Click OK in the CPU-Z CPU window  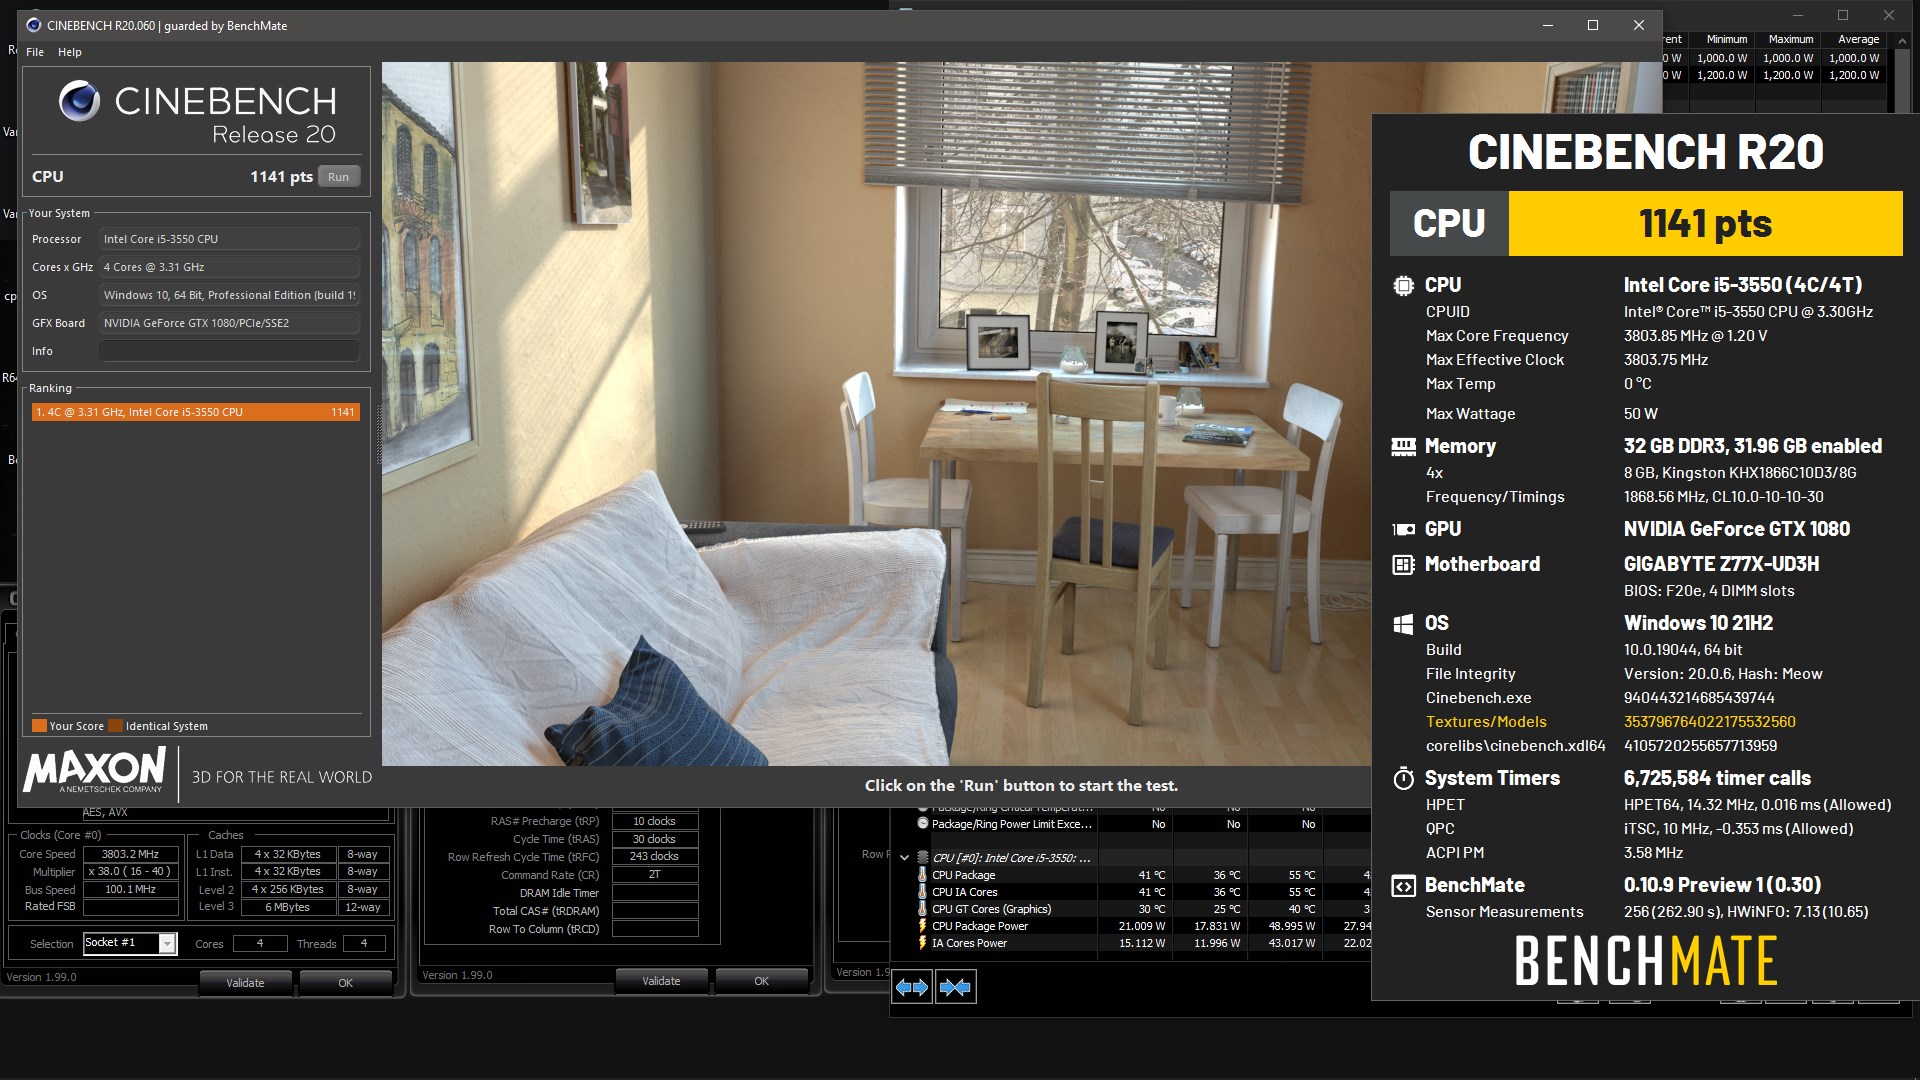[x=345, y=983]
